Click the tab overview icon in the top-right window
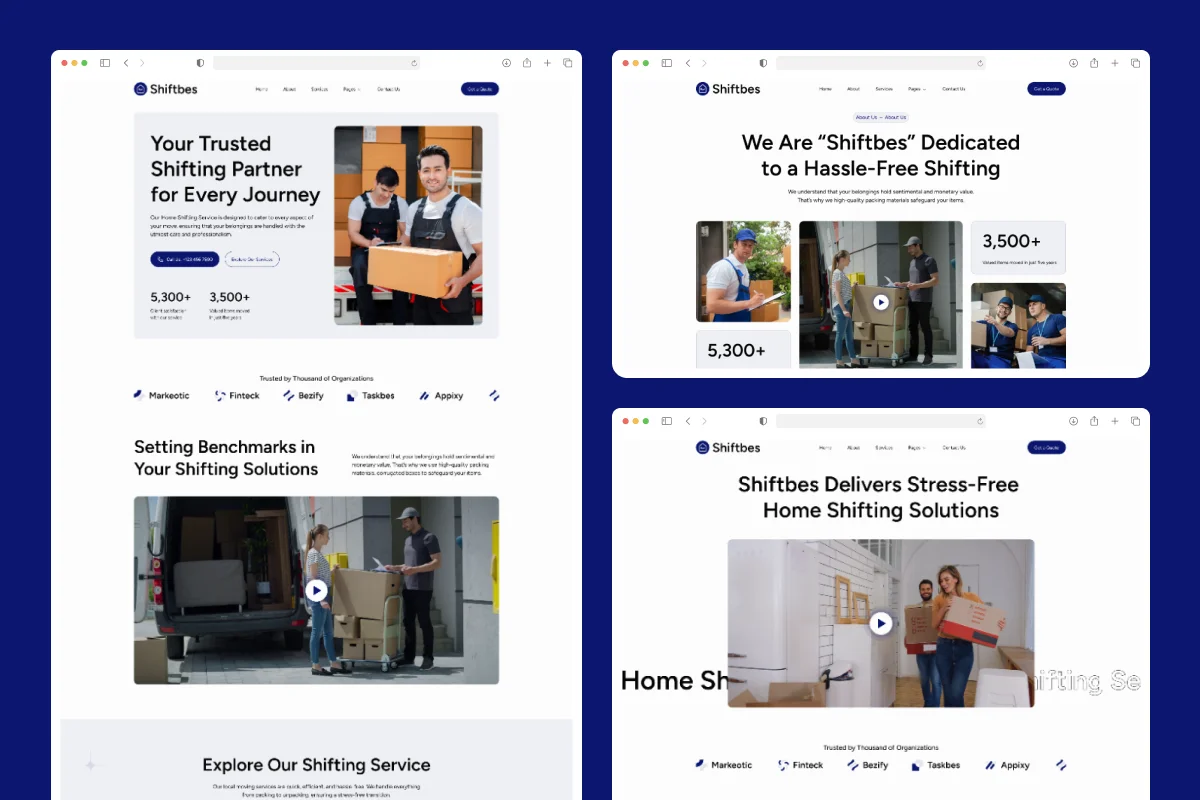The width and height of the screenshot is (1200, 800). tap(1135, 63)
